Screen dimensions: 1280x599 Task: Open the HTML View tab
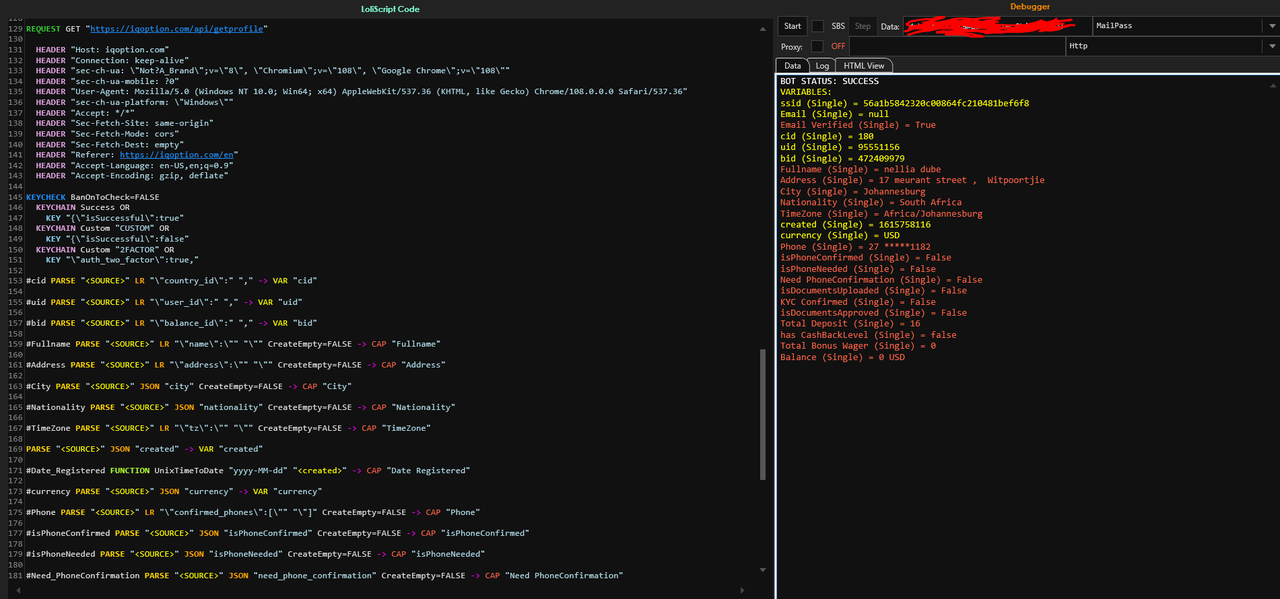(864, 65)
